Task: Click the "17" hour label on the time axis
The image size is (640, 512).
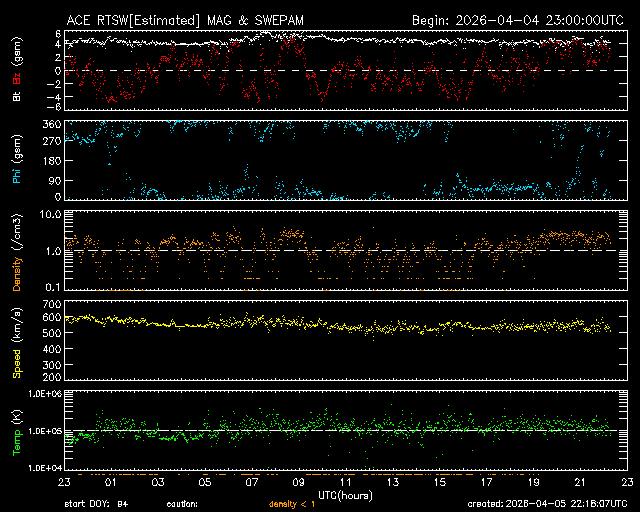Action: pyautogui.click(x=487, y=482)
